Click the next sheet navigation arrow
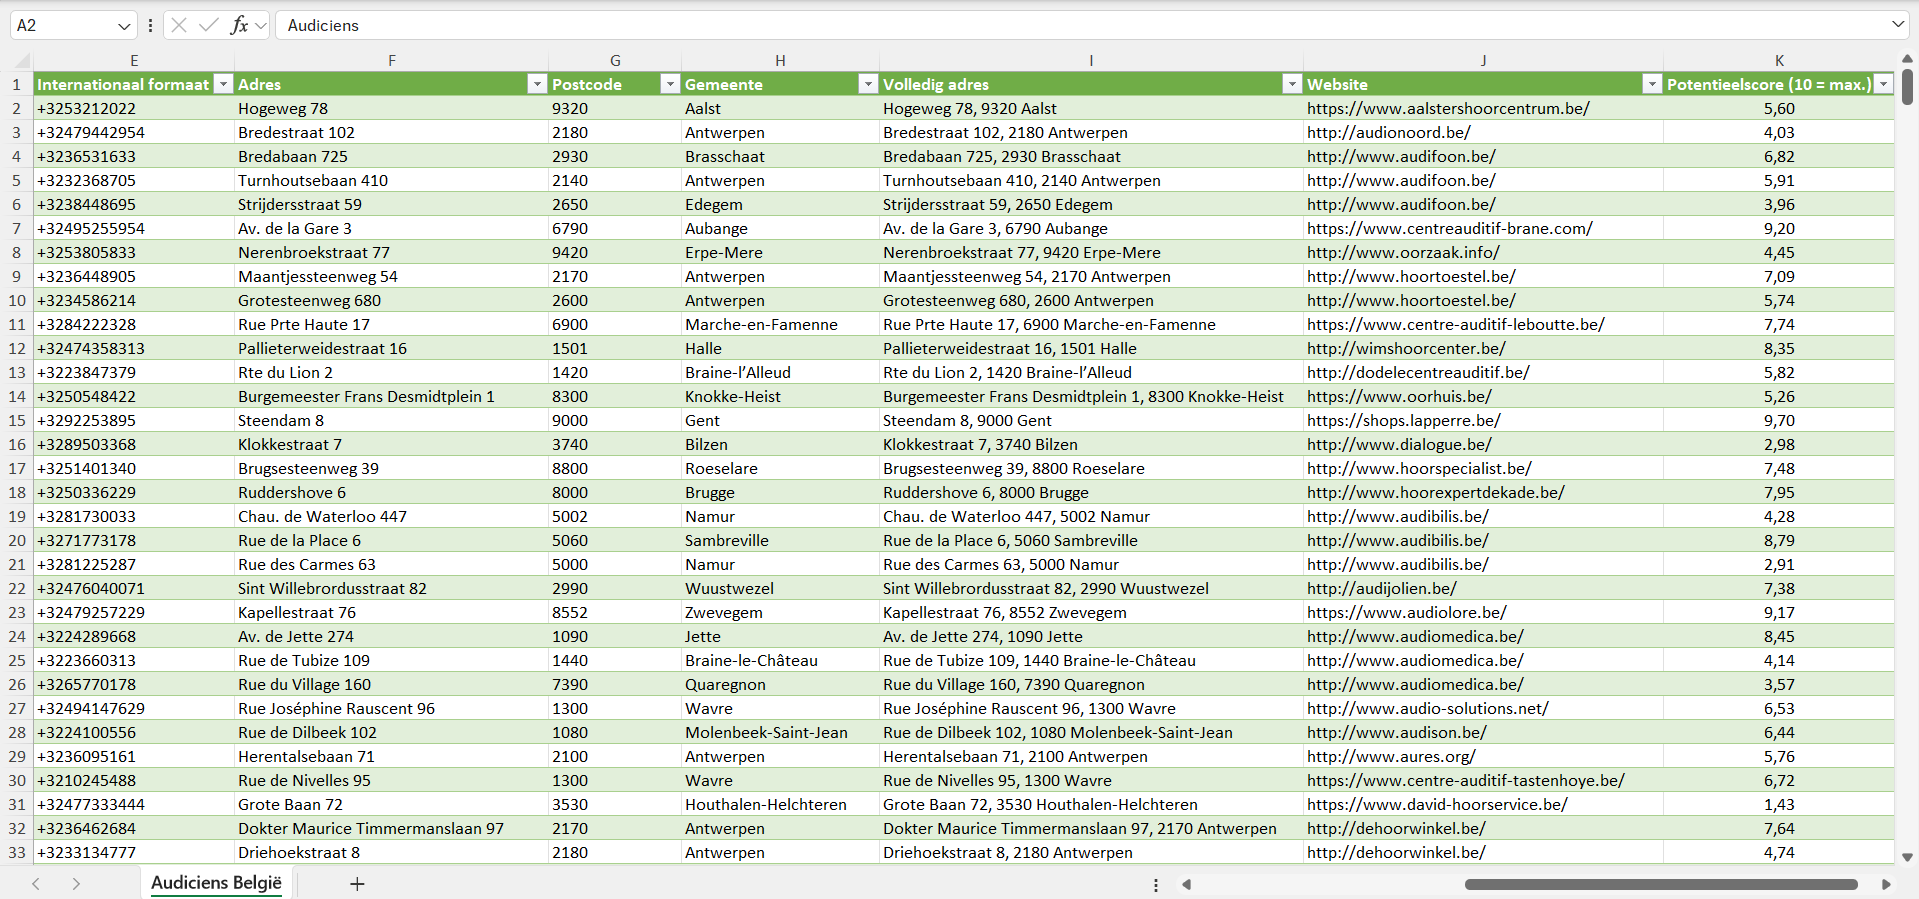Image resolution: width=1919 pixels, height=899 pixels. coord(76,884)
